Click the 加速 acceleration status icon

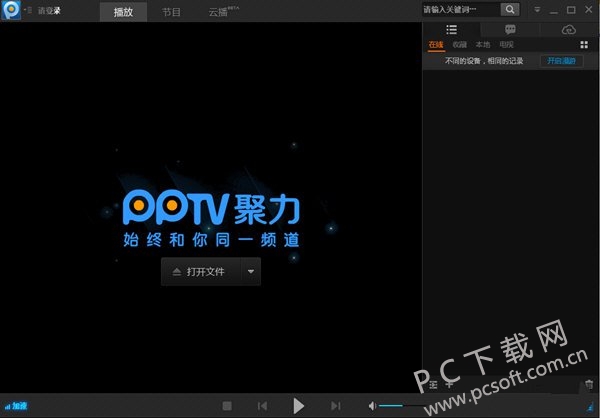pyautogui.click(x=16, y=406)
